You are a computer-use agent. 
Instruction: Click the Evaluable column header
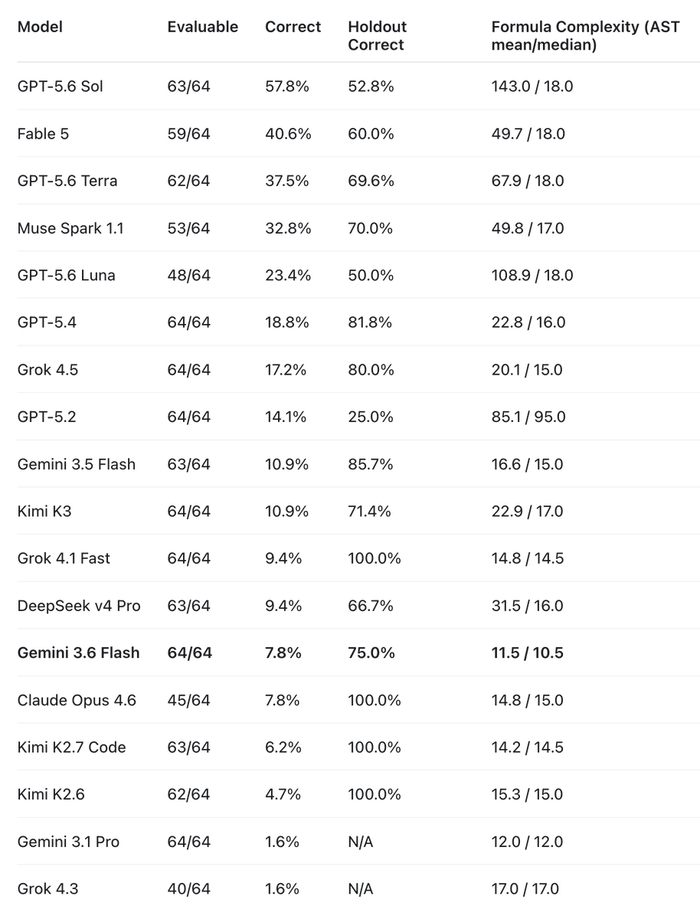pyautogui.click(x=202, y=27)
